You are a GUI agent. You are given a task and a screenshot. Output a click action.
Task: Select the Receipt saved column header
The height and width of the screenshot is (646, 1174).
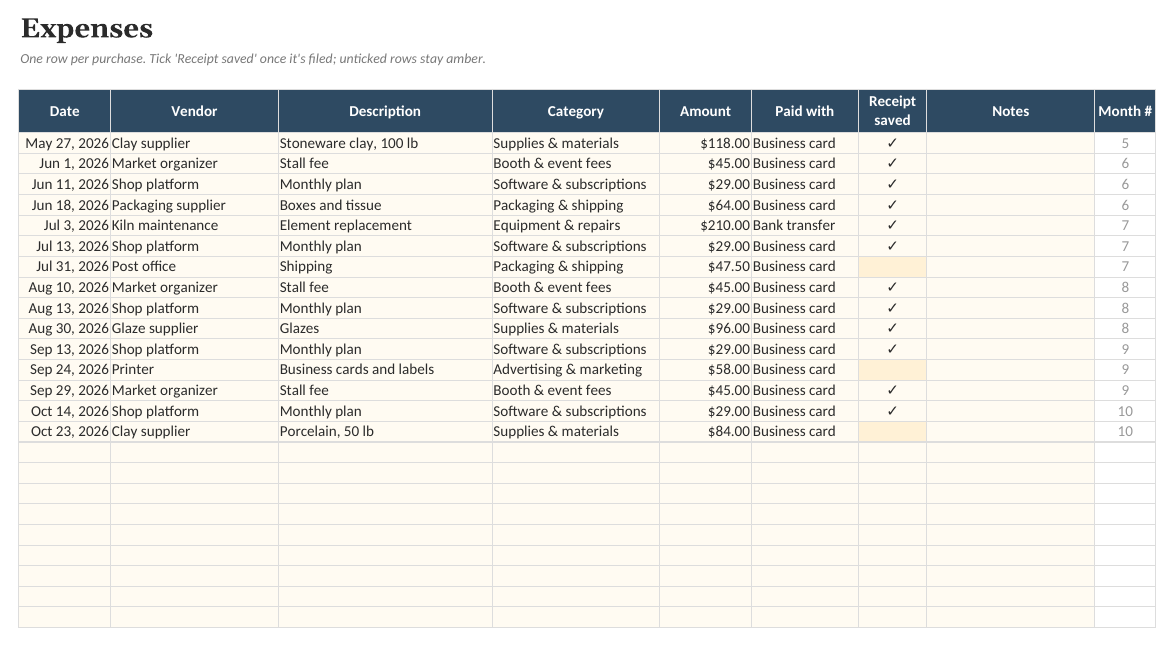point(892,111)
